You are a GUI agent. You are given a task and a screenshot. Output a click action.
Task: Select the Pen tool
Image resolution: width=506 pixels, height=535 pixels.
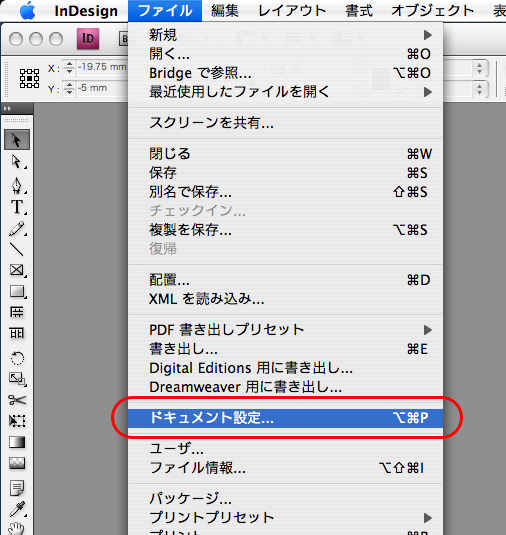(17, 185)
